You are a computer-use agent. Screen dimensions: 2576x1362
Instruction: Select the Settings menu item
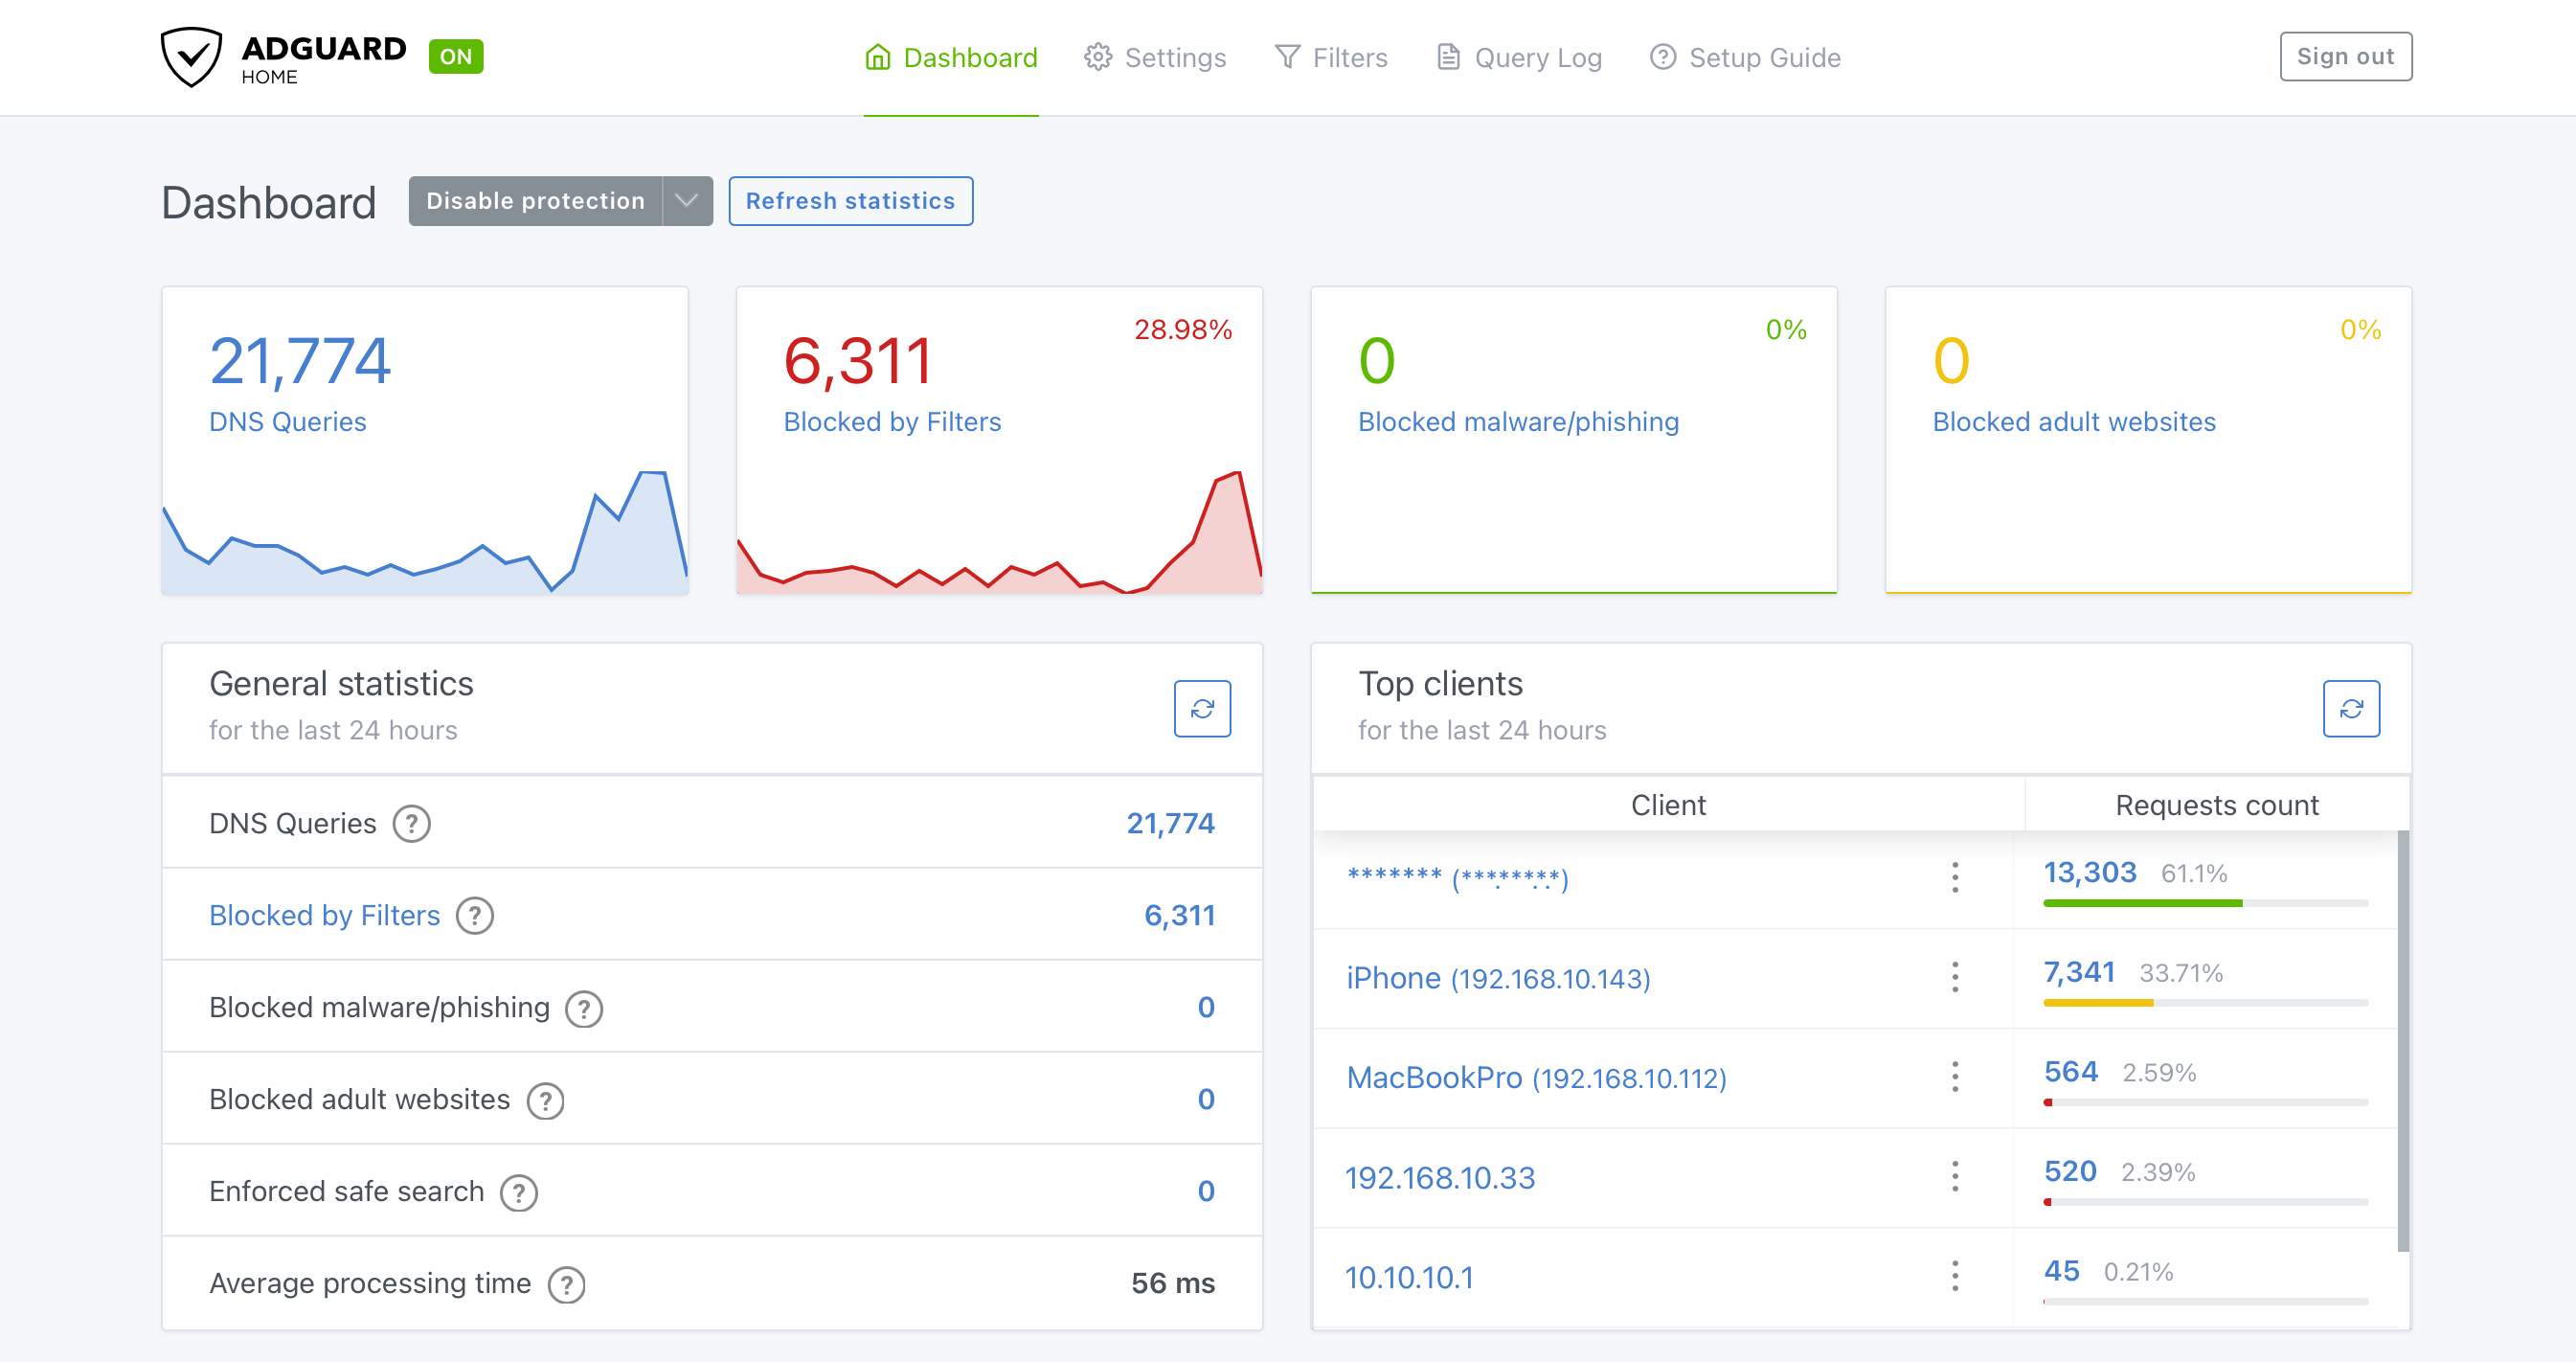(x=1175, y=57)
